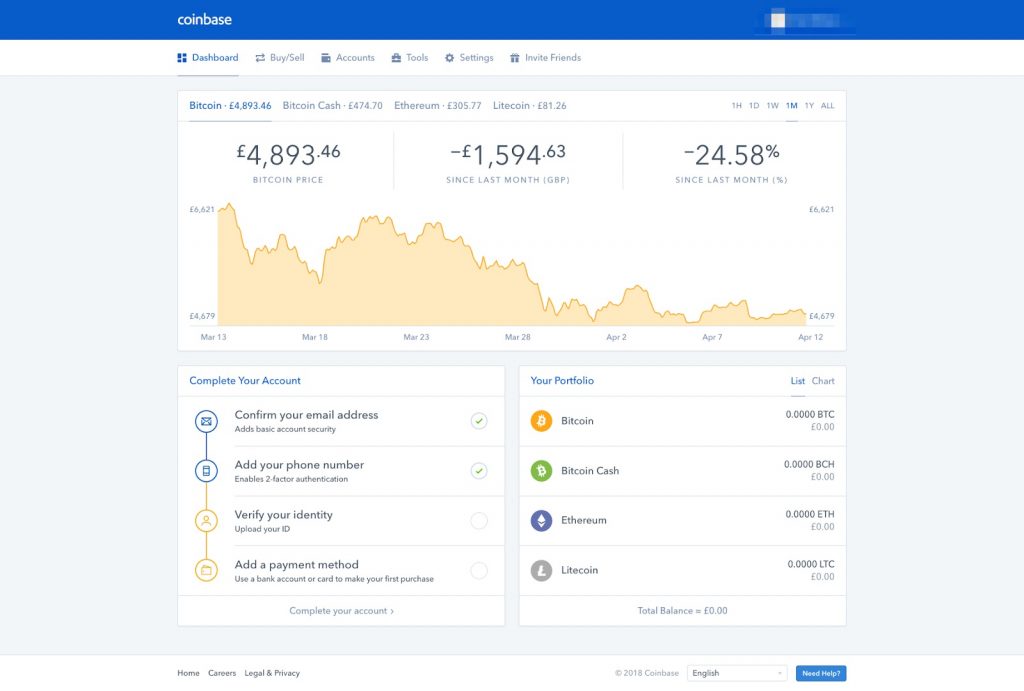The width and height of the screenshot is (1024, 691).
Task: Click the Accounts wallet icon
Action: click(x=326, y=58)
